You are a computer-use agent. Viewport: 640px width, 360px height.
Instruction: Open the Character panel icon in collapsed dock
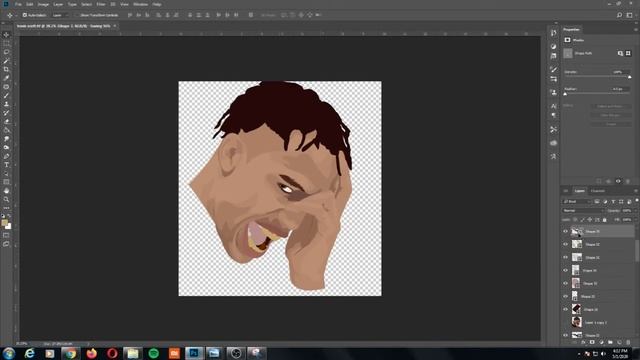tap(553, 106)
